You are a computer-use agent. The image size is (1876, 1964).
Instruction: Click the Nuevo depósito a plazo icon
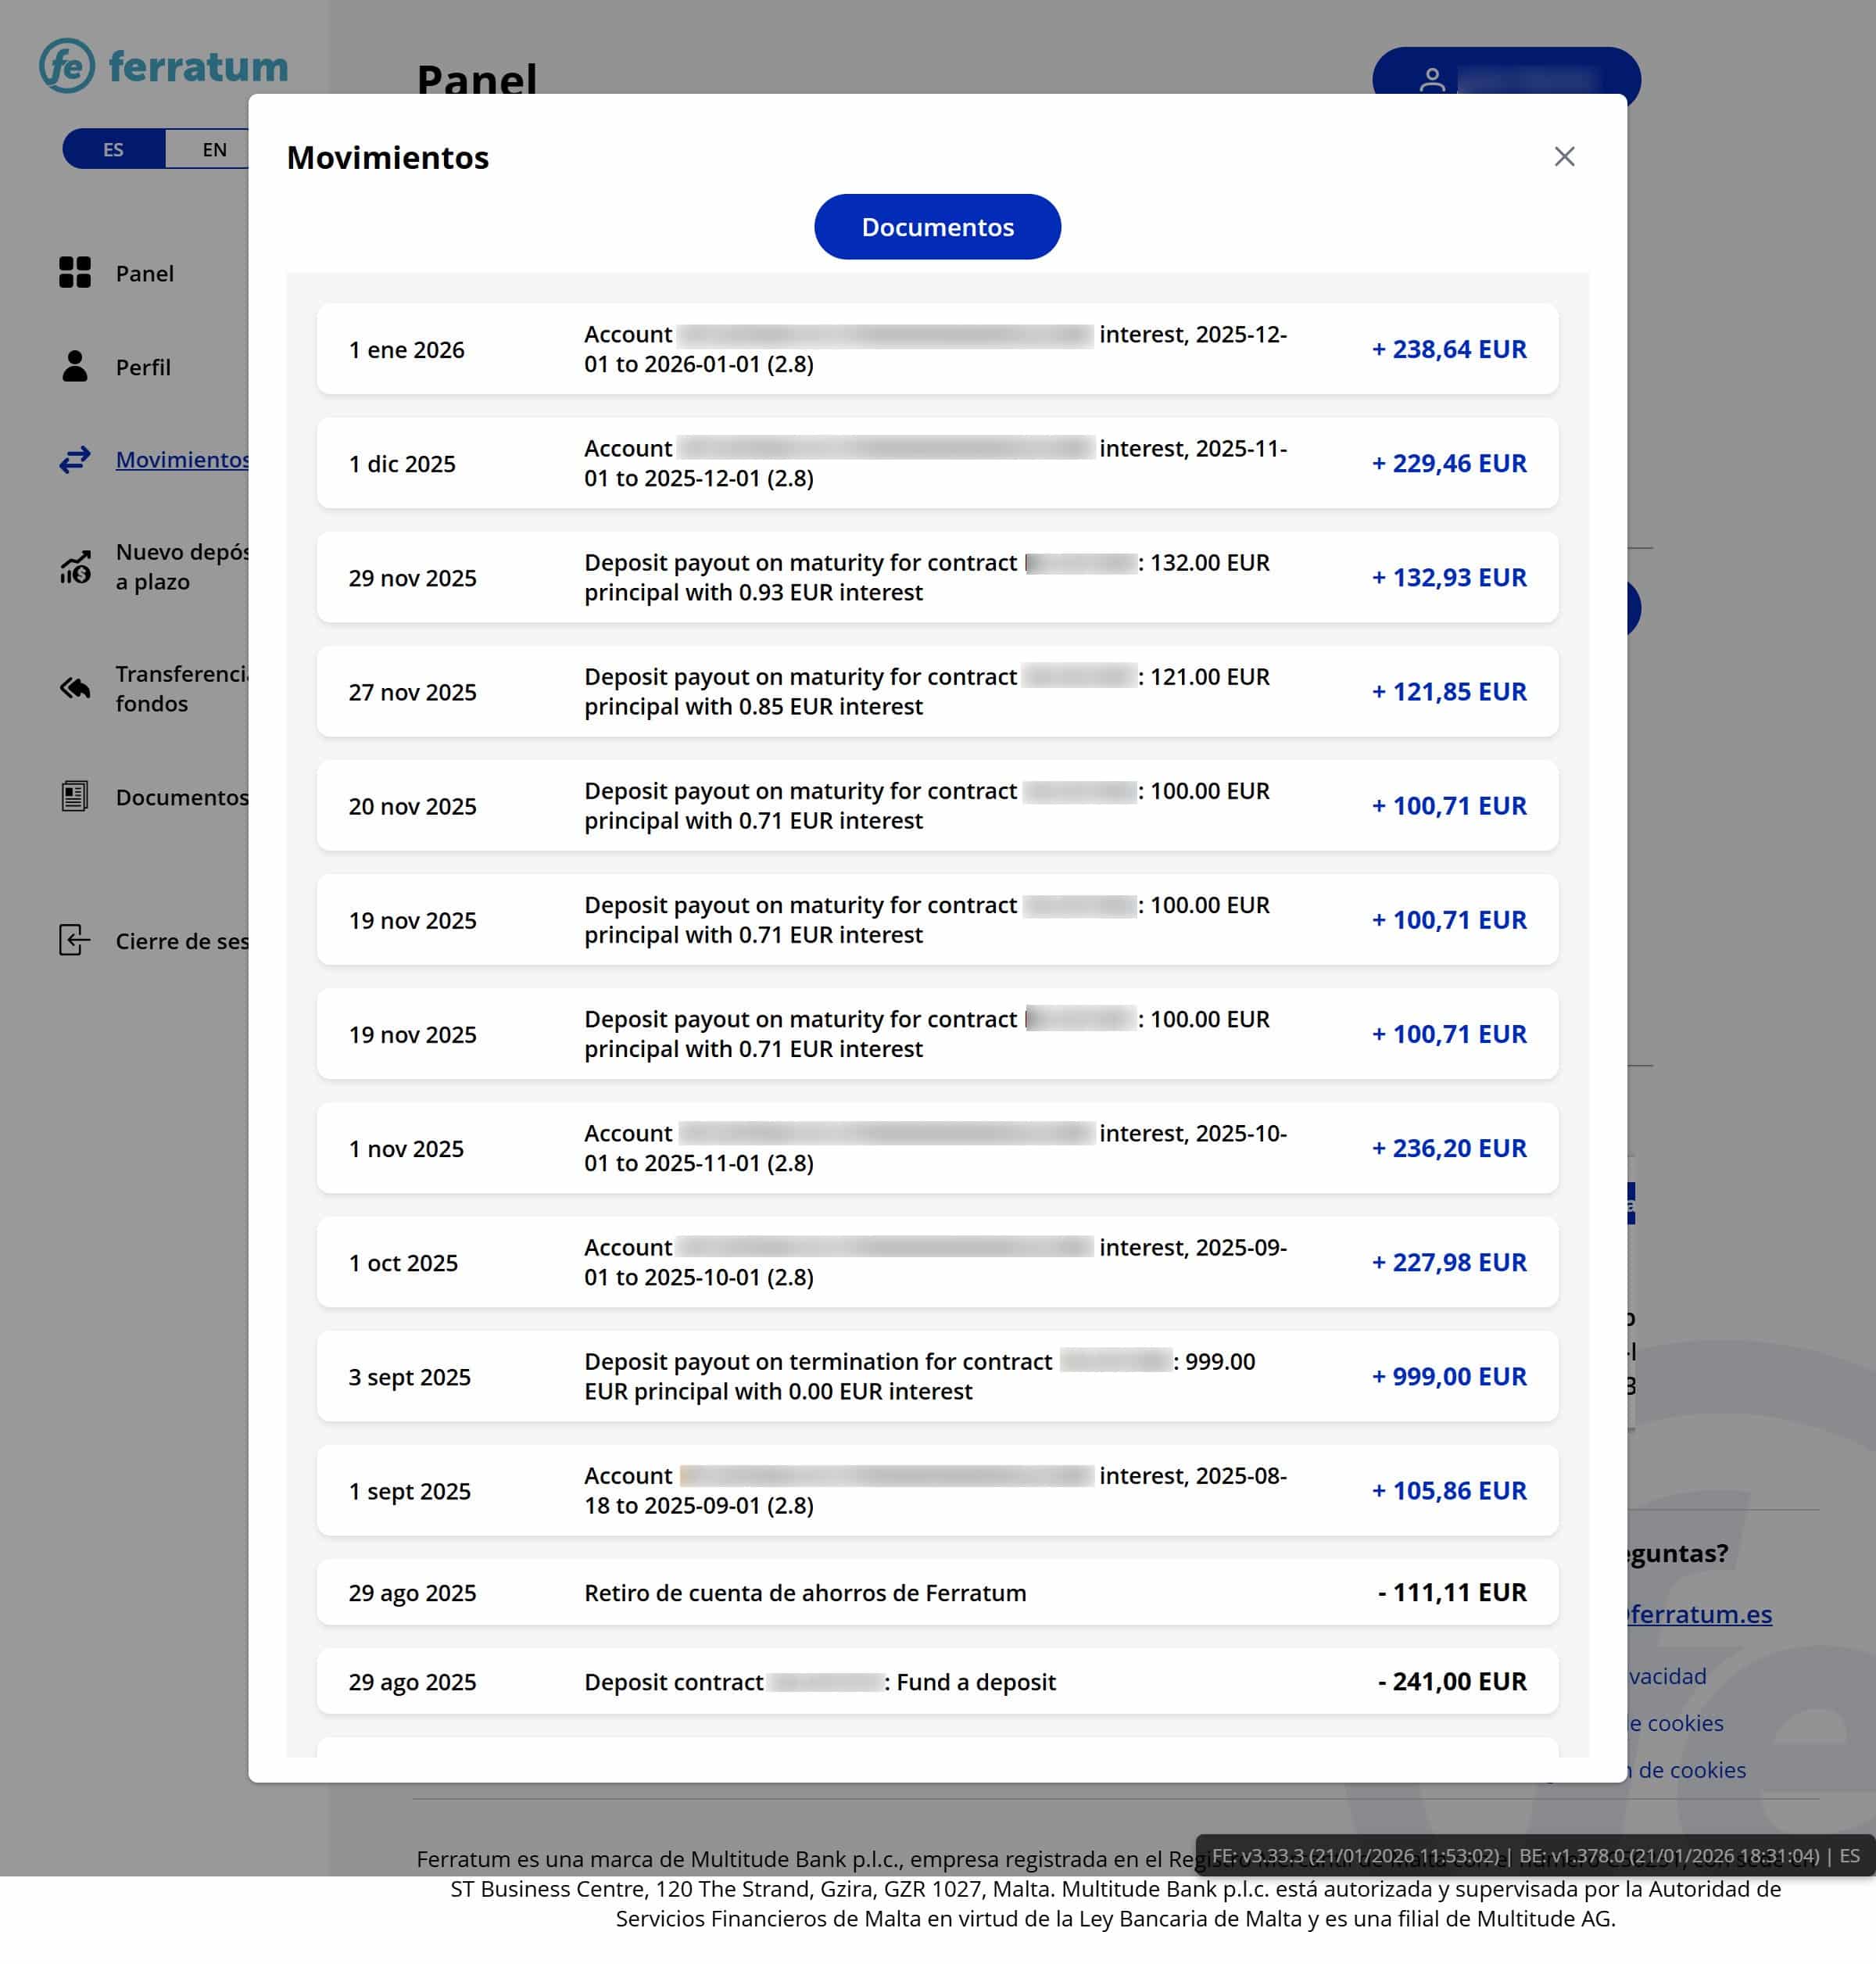[x=75, y=567]
